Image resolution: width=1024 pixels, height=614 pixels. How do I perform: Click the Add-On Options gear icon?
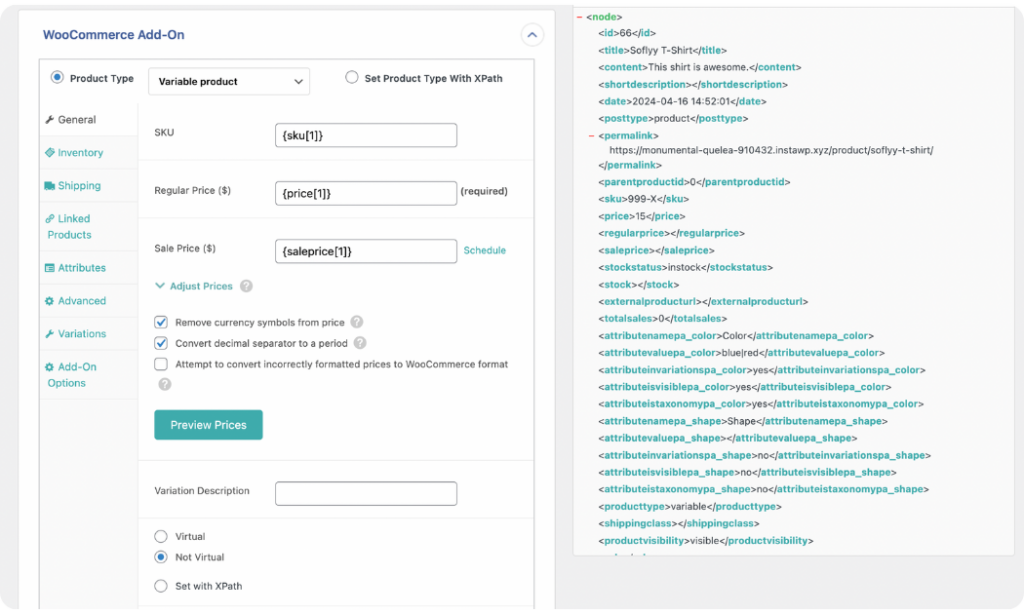pyautogui.click(x=50, y=367)
